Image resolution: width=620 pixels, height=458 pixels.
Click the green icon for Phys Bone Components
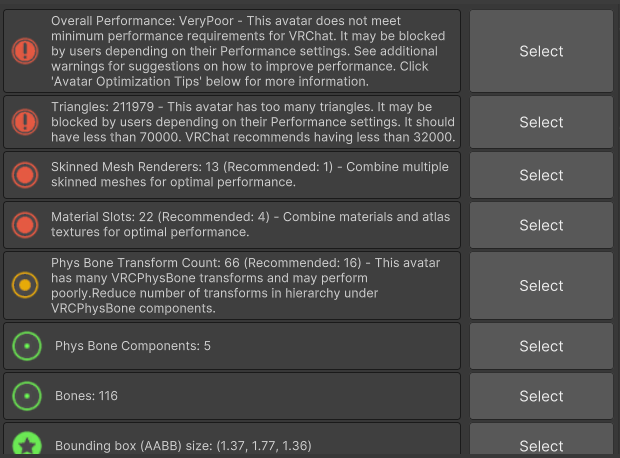(25, 346)
